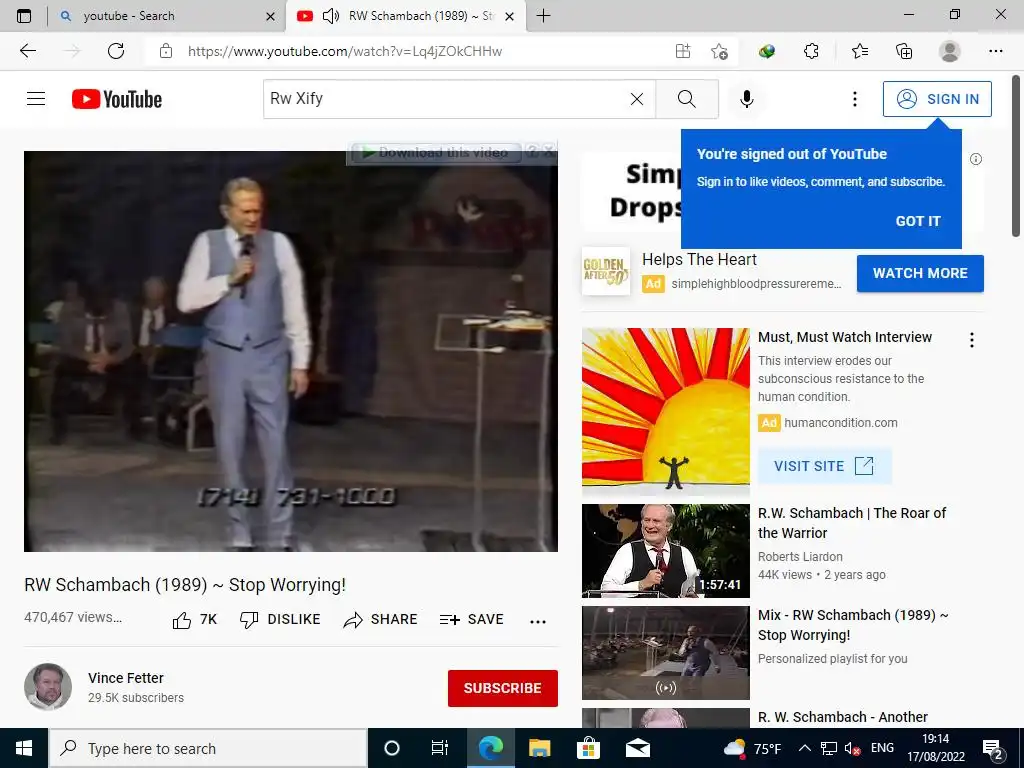The height and width of the screenshot is (768, 1024).
Task: Open the Favorites list
Action: point(859,51)
